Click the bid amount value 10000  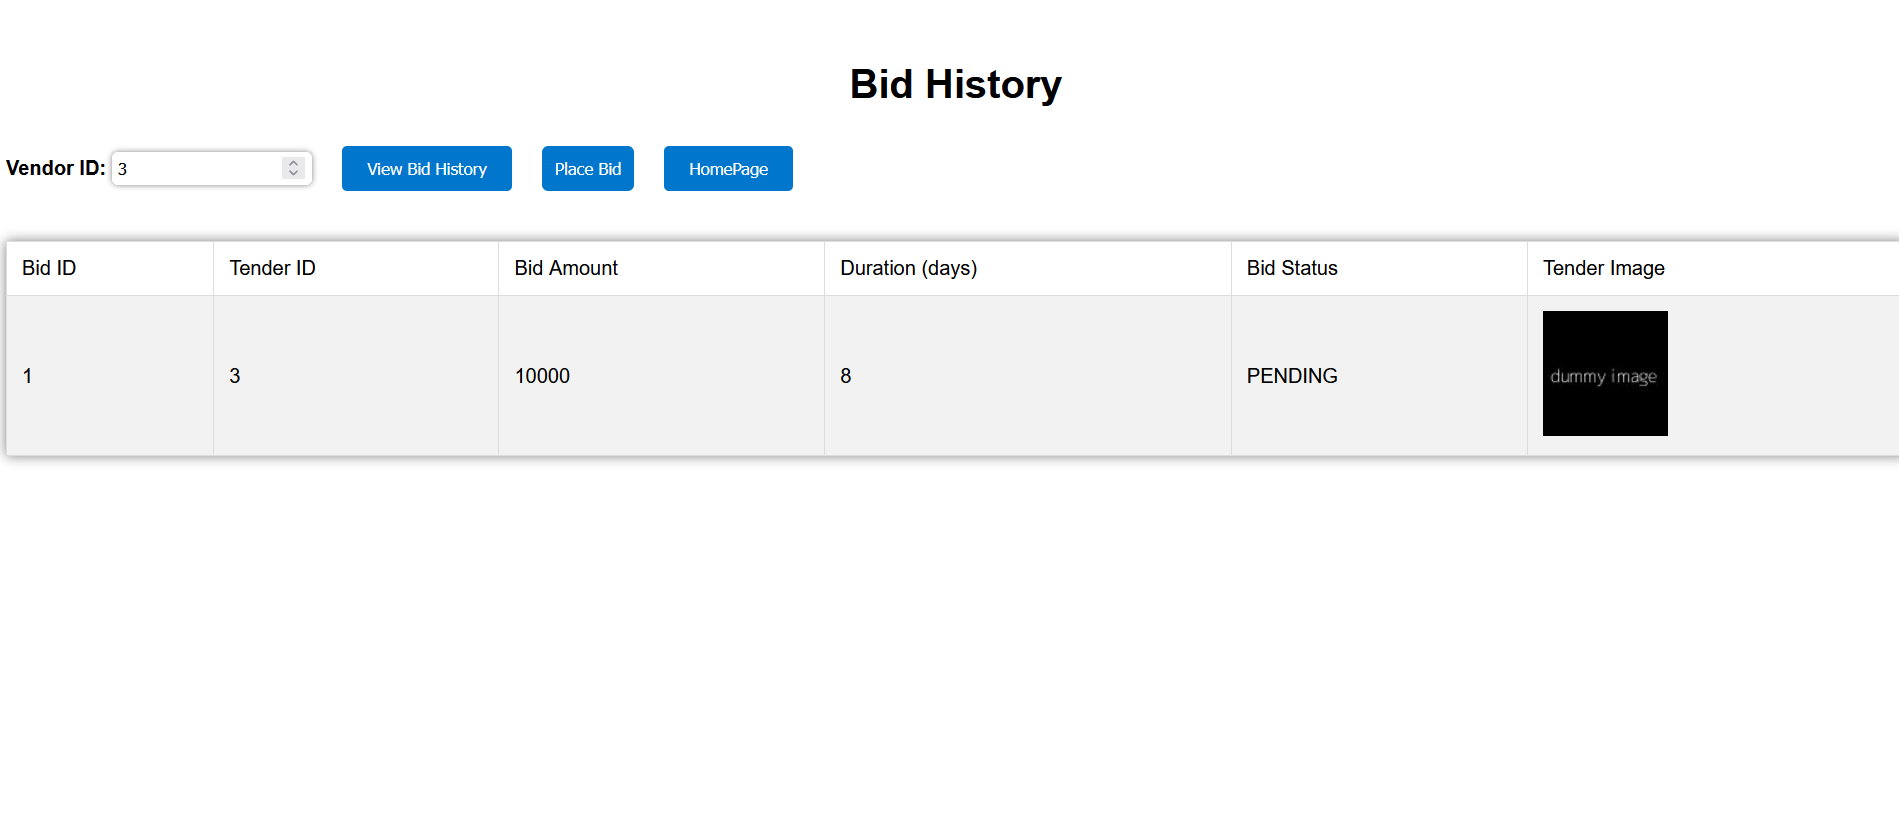[542, 376]
